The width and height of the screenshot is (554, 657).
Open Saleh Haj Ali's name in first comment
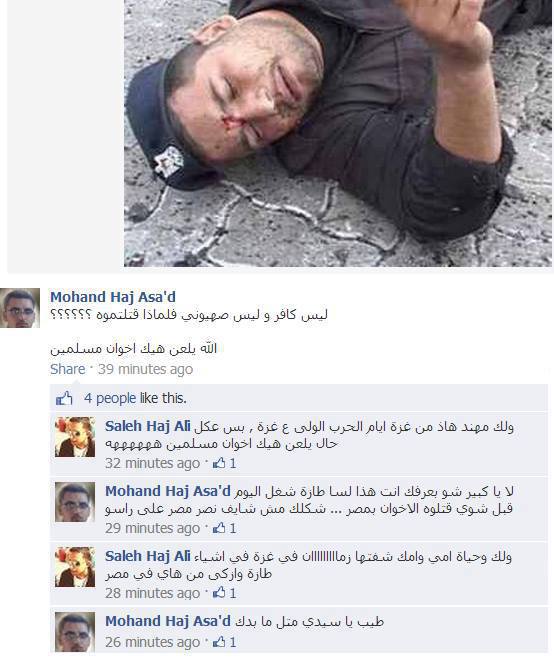[148, 426]
